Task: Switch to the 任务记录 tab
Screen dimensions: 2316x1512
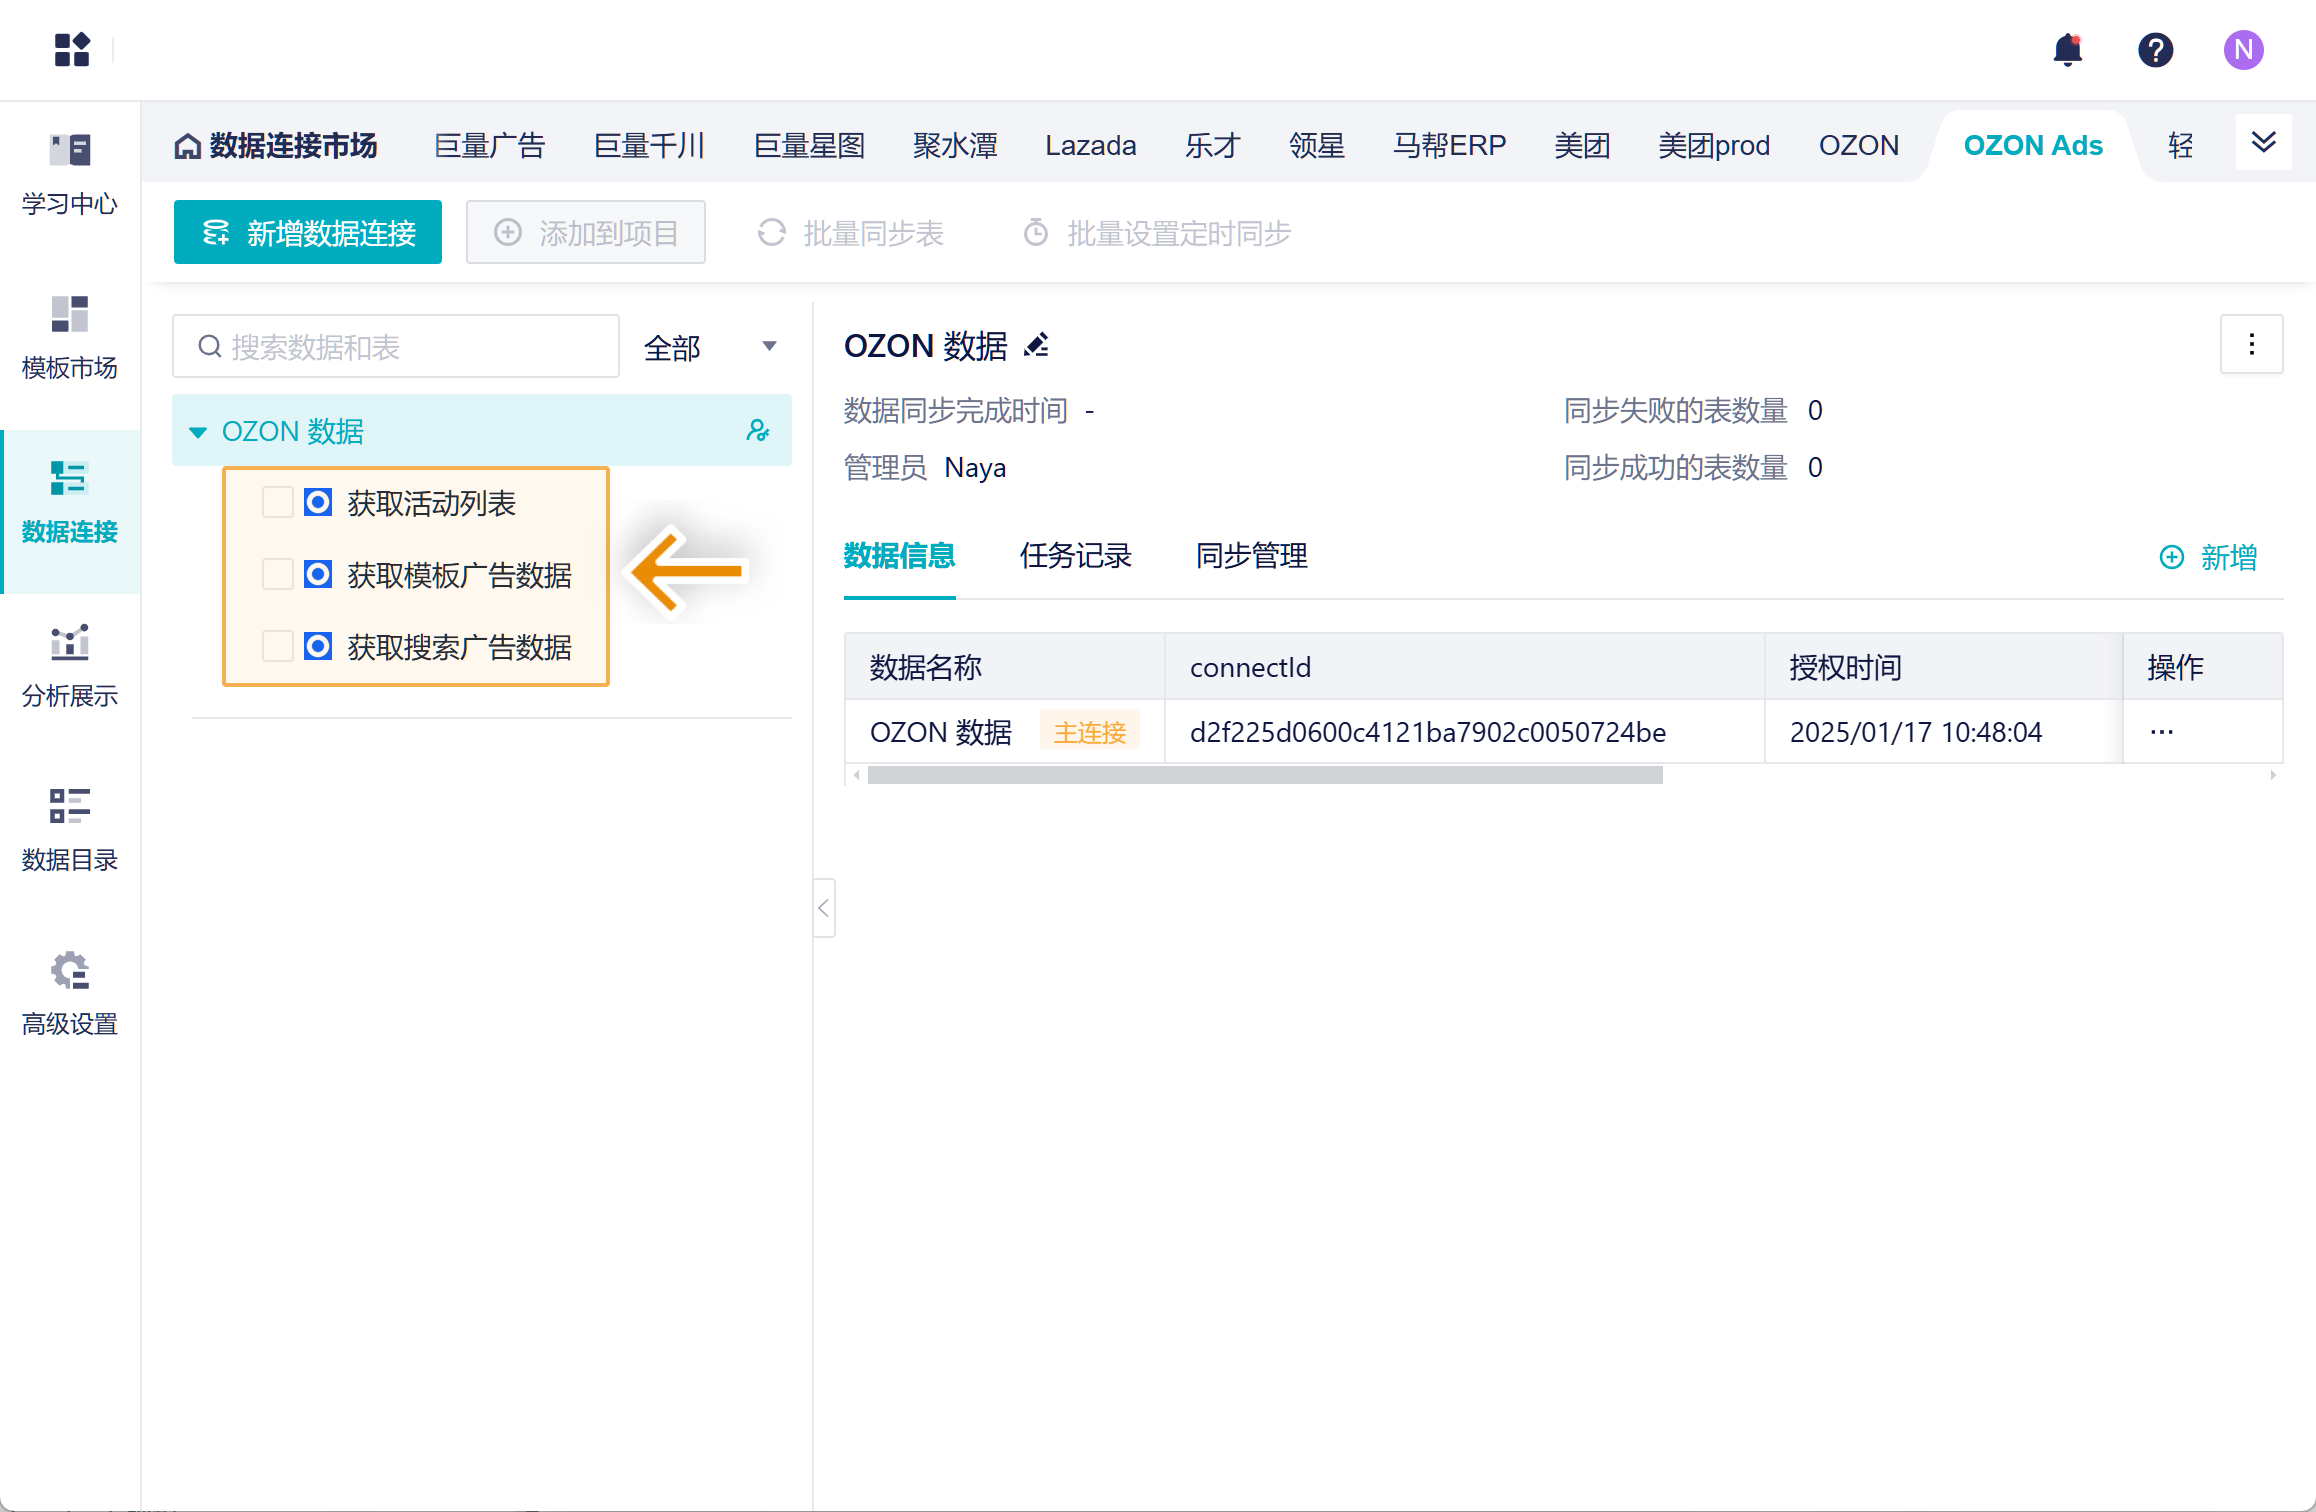Action: pos(1075,556)
